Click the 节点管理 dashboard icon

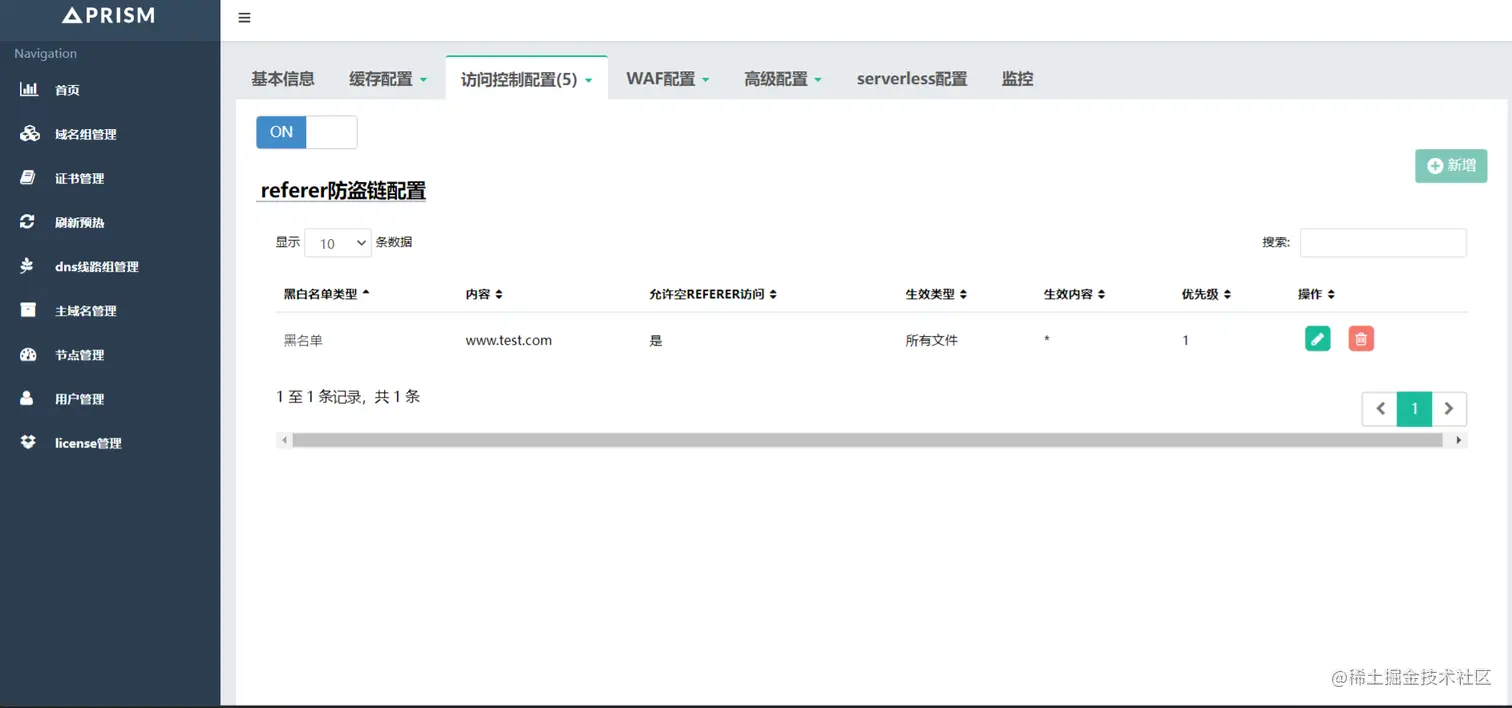pos(28,354)
